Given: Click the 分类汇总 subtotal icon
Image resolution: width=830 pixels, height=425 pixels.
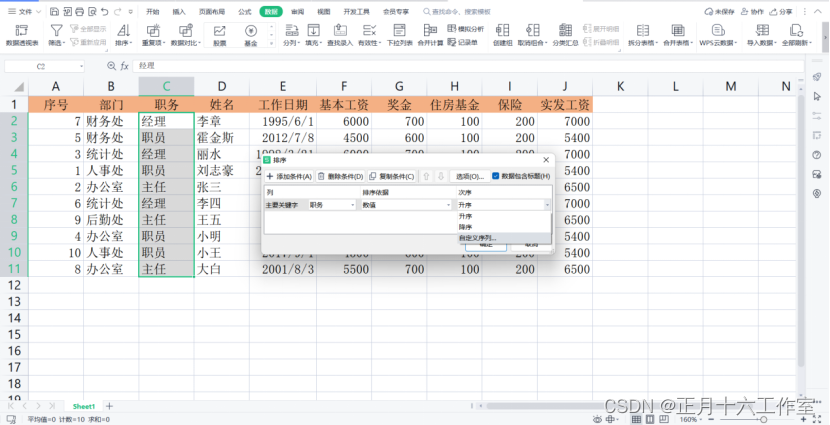Looking at the screenshot, I should pyautogui.click(x=565, y=35).
